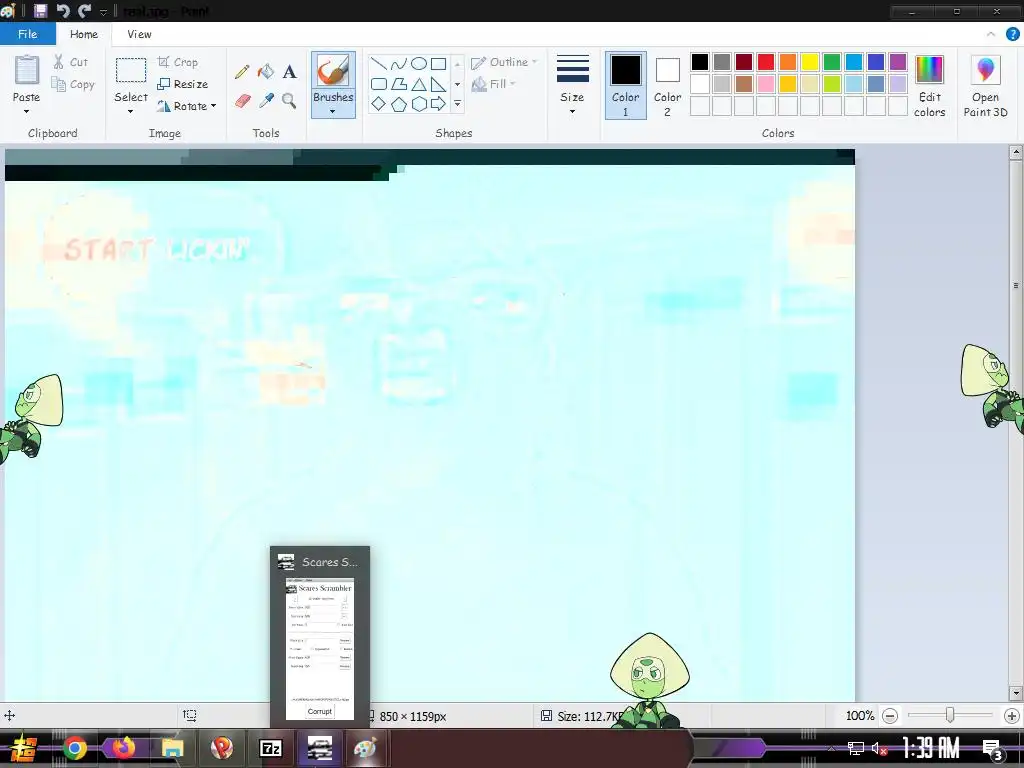Undo the last action
Image resolution: width=1024 pixels, height=768 pixels.
coord(63,10)
